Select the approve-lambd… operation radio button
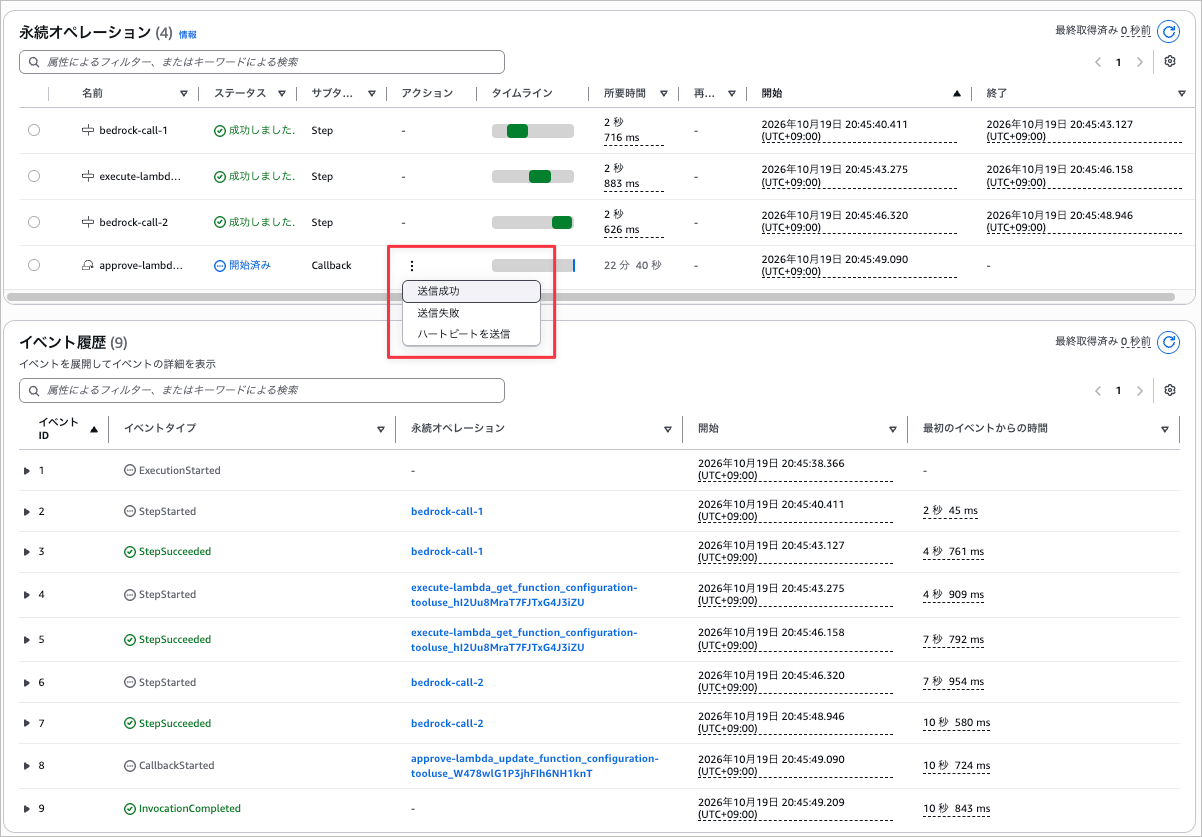This screenshot has width=1202, height=837. [34, 266]
